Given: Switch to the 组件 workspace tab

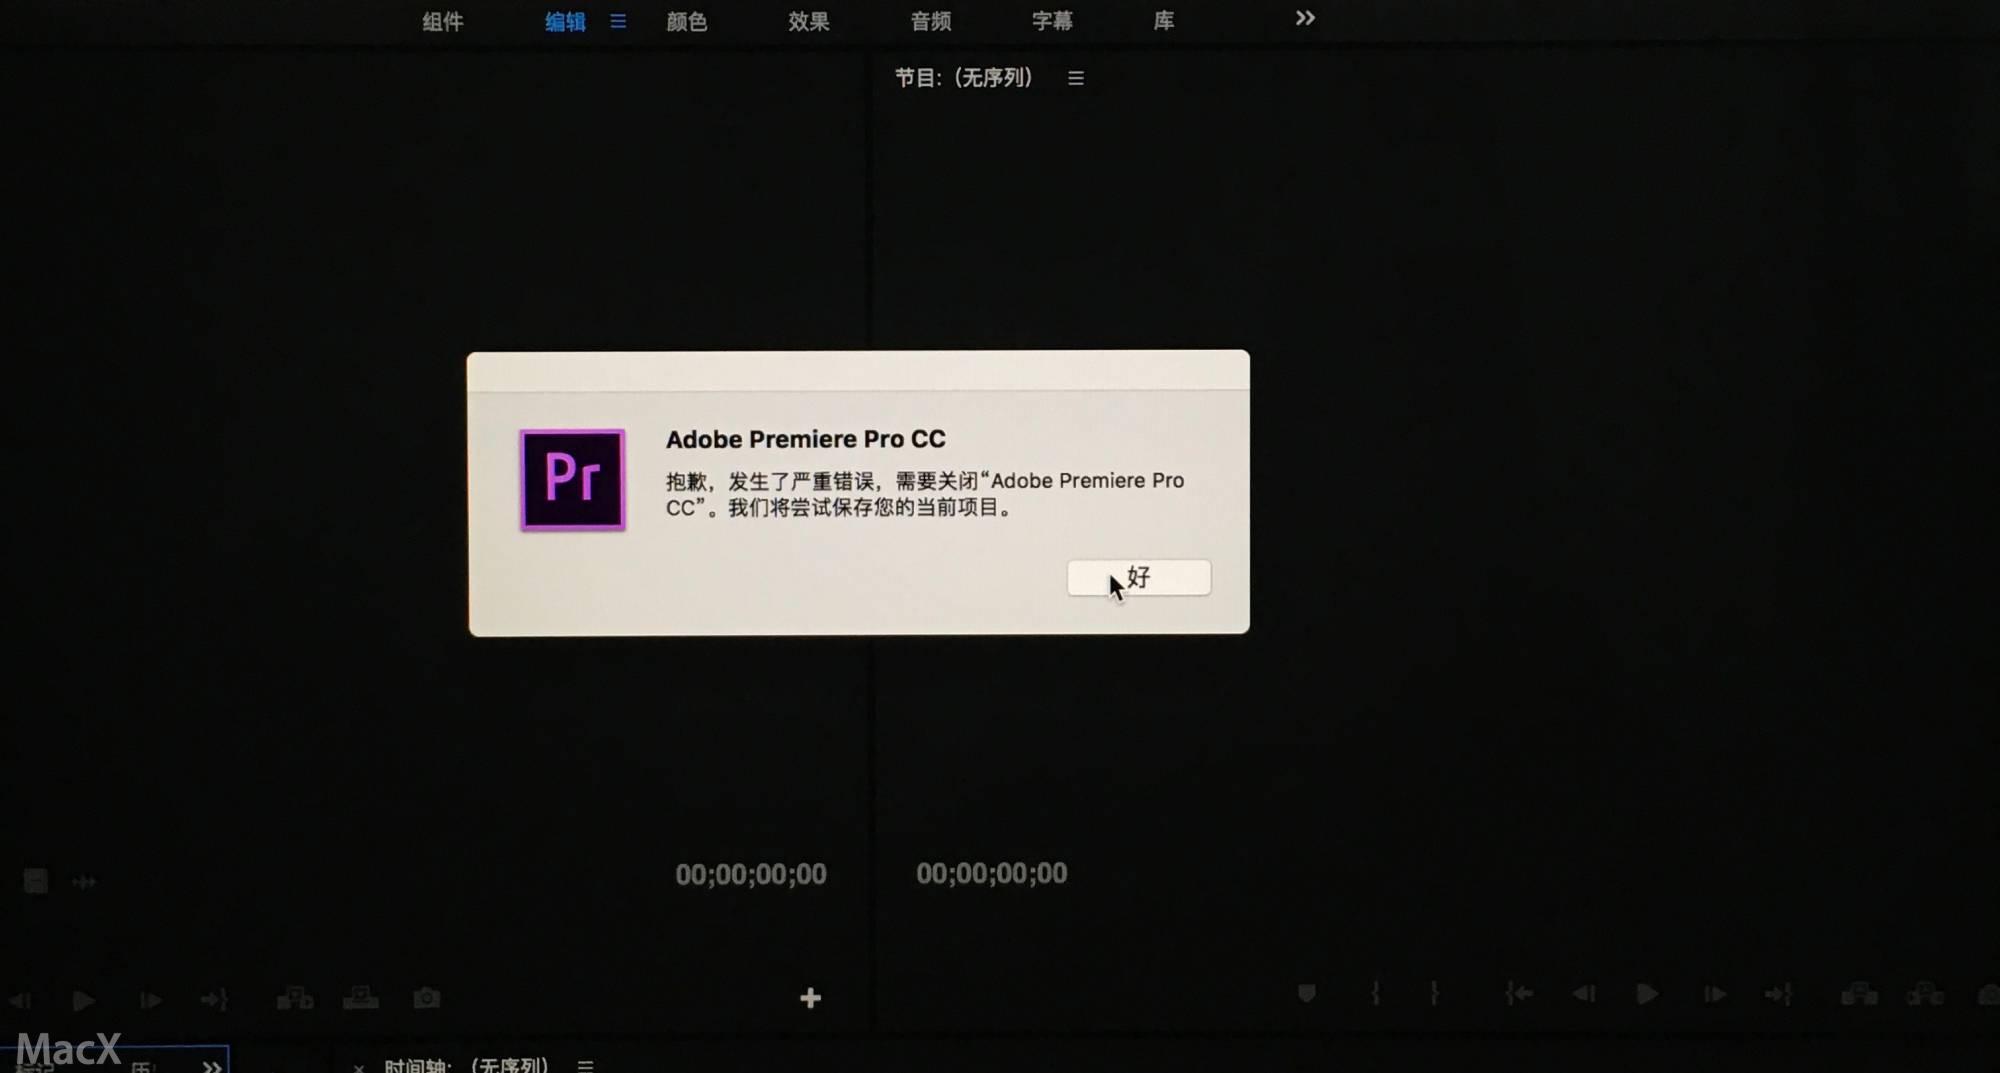Looking at the screenshot, I should pyautogui.click(x=442, y=22).
